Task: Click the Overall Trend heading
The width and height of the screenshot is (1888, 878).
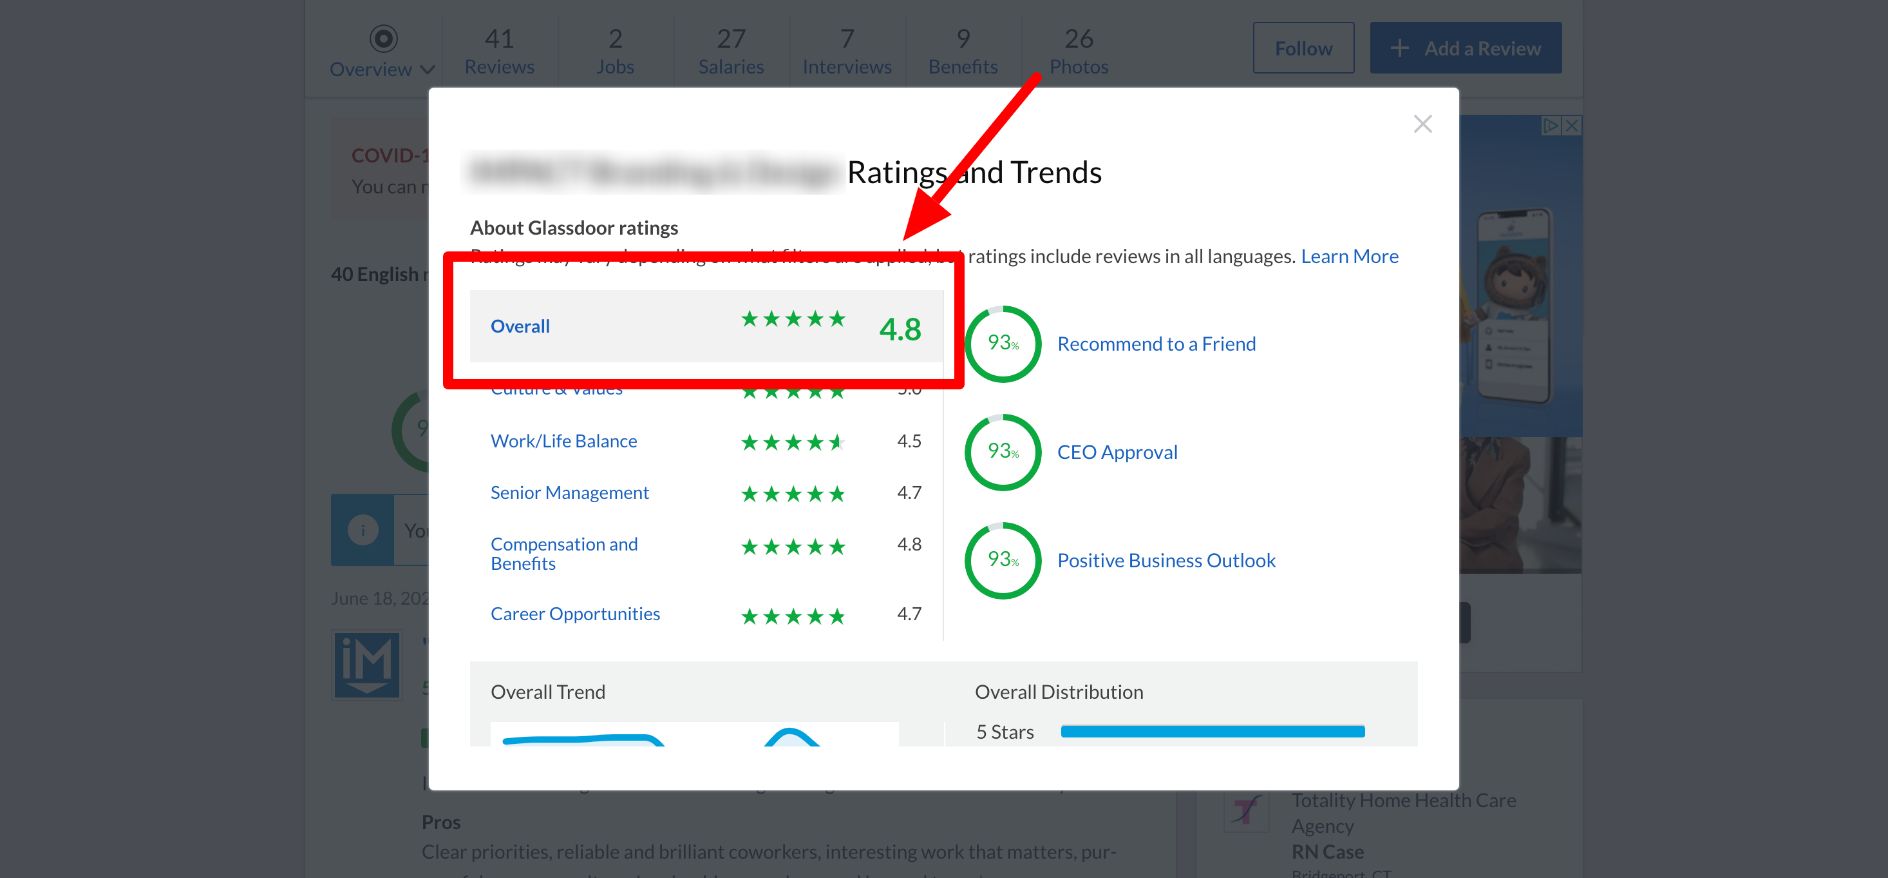Action: click(547, 692)
